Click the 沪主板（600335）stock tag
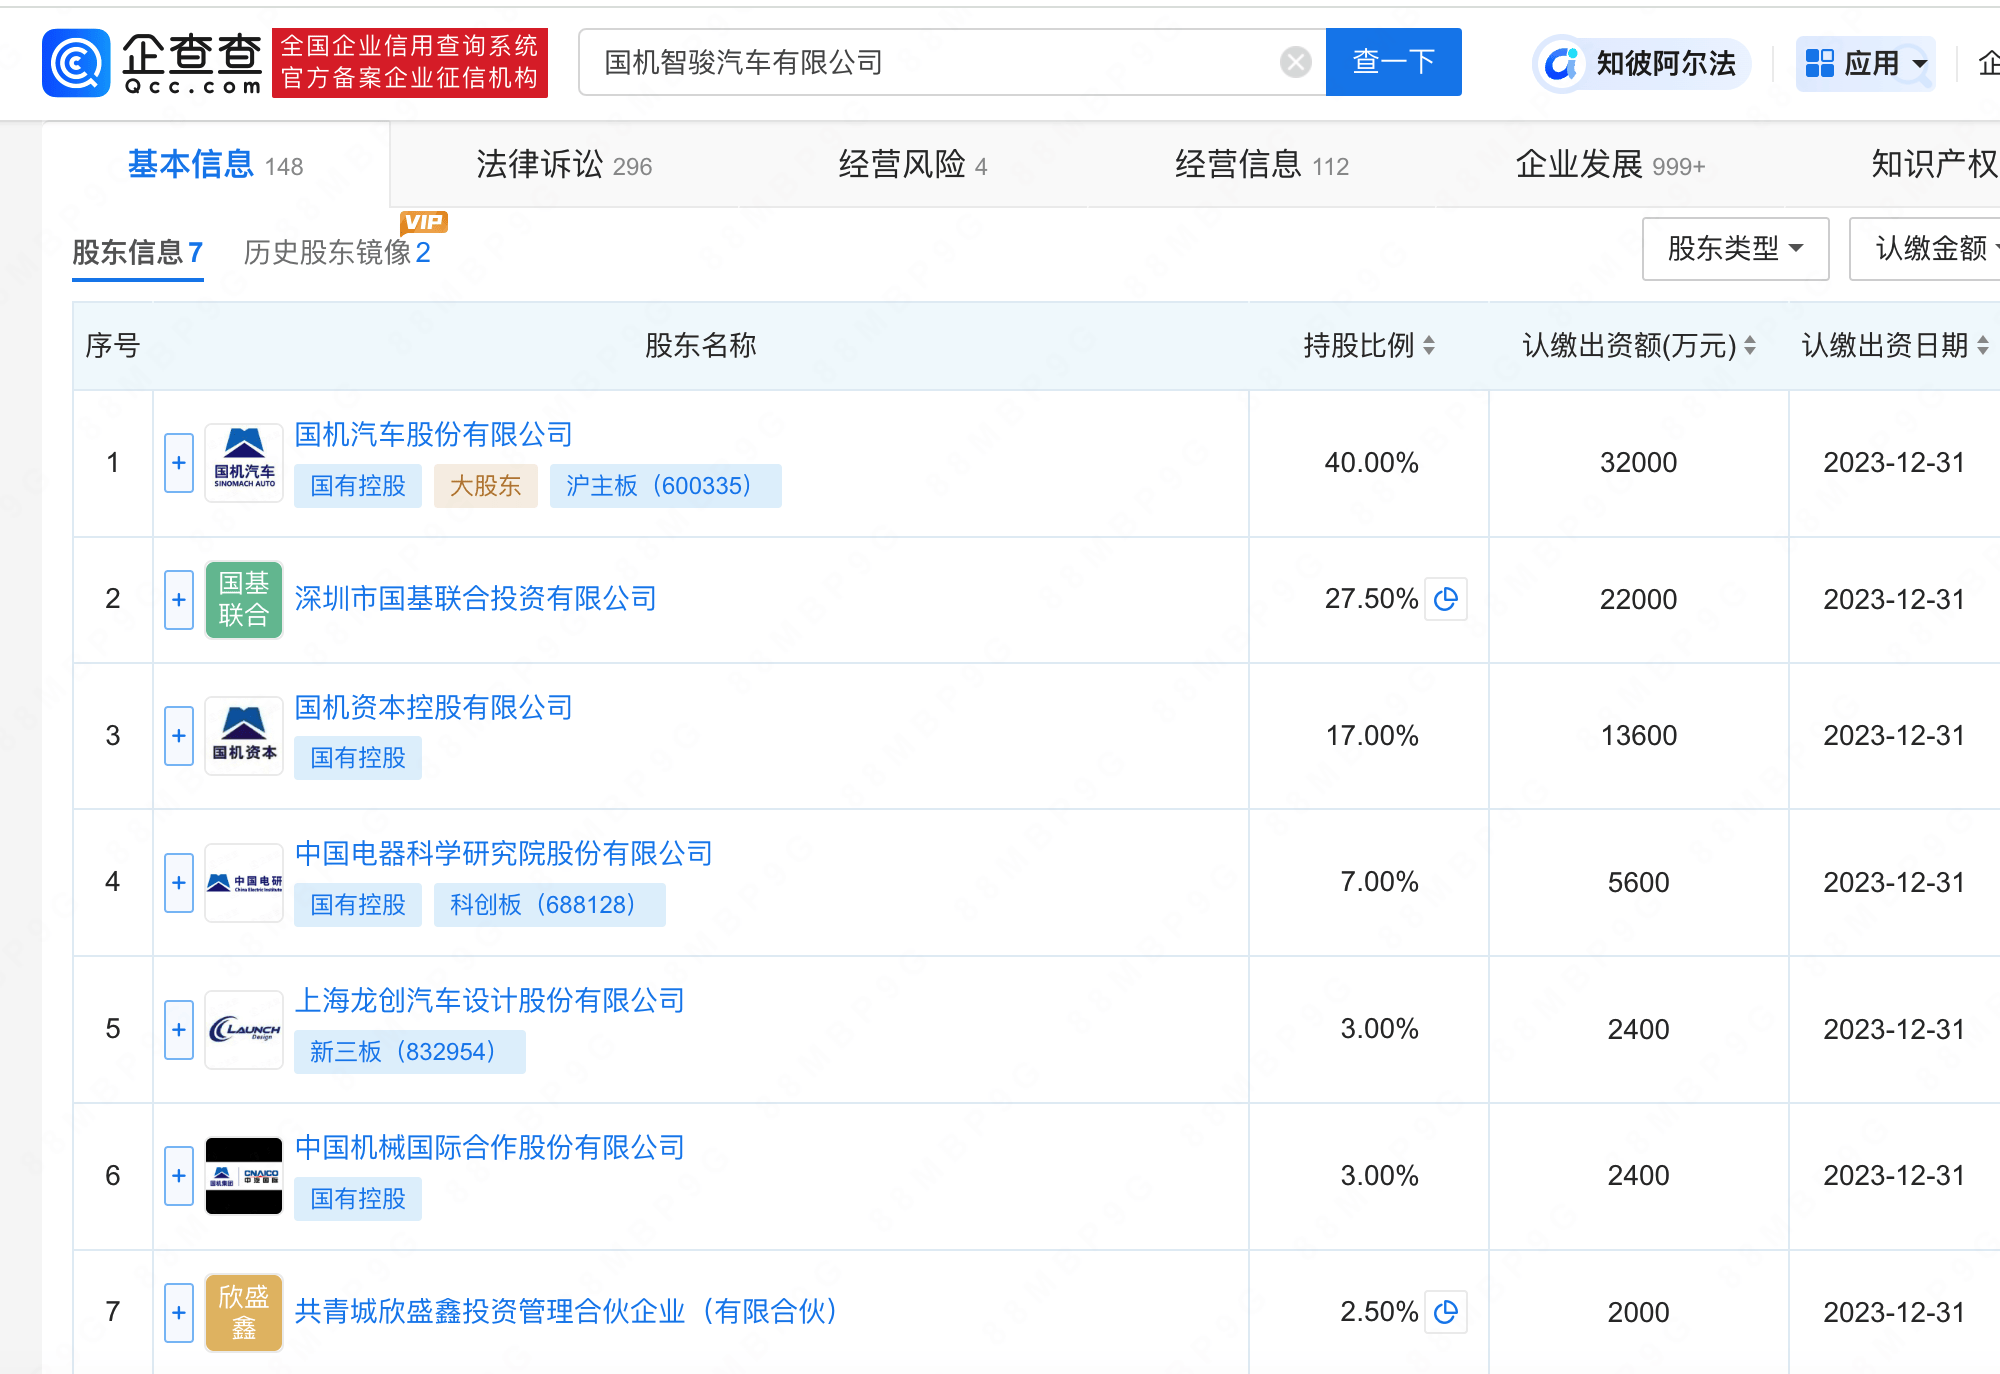2000x1374 pixels. coord(666,486)
